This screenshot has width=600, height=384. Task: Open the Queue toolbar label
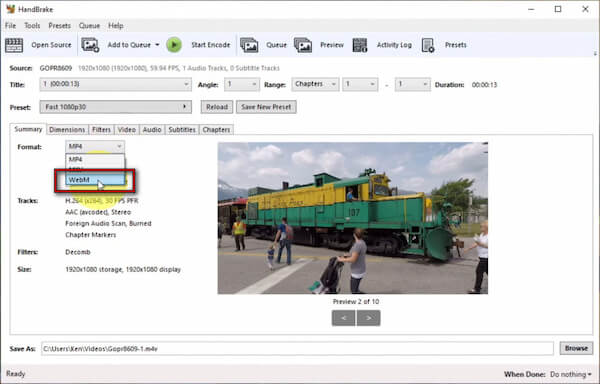coord(276,45)
